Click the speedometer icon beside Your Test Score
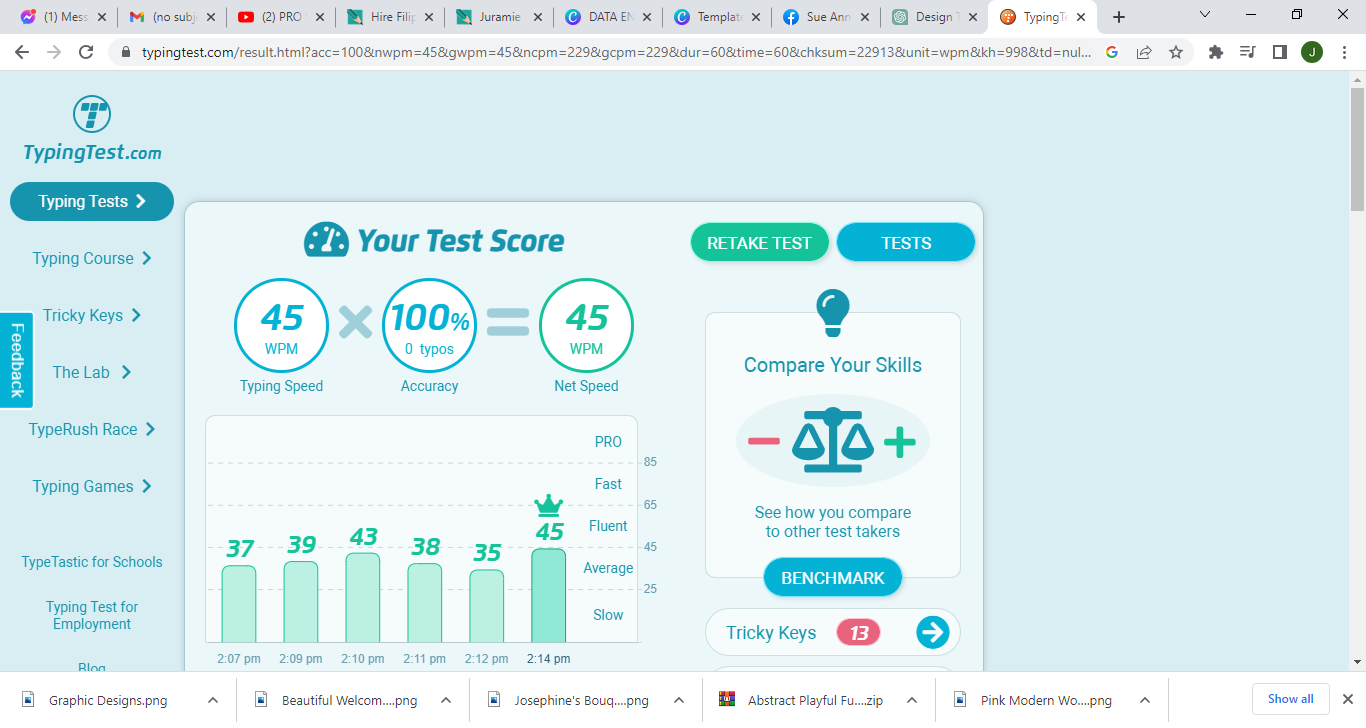1366x728 pixels. (x=327, y=240)
